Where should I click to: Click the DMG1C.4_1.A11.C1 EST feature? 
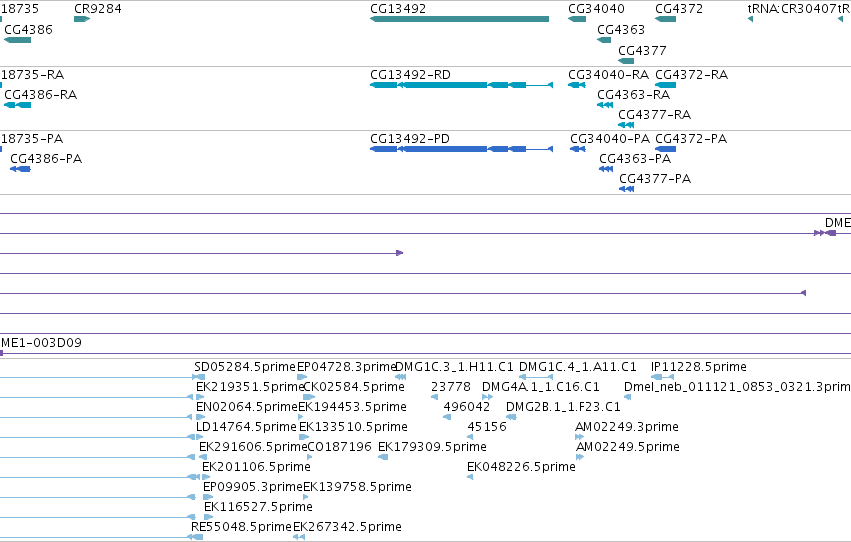tap(536, 377)
